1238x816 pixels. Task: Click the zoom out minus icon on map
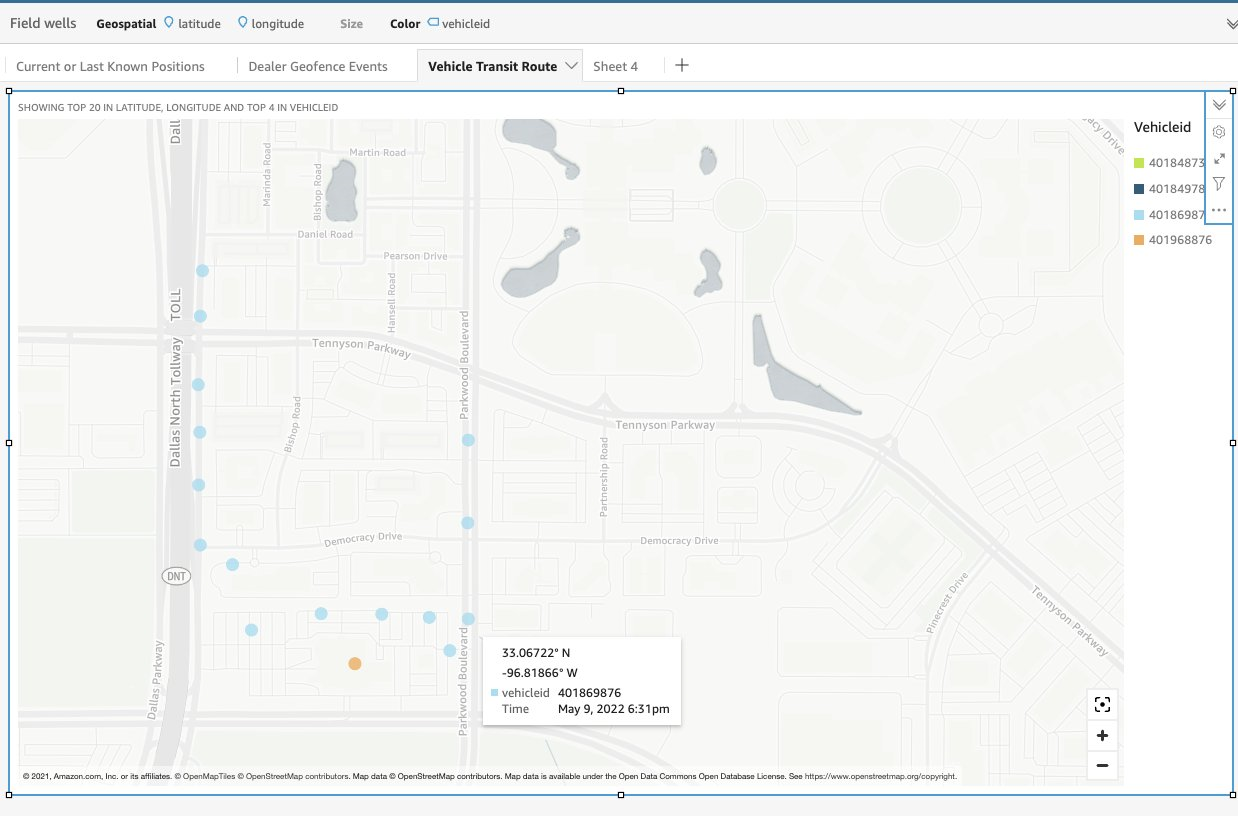tap(1102, 765)
